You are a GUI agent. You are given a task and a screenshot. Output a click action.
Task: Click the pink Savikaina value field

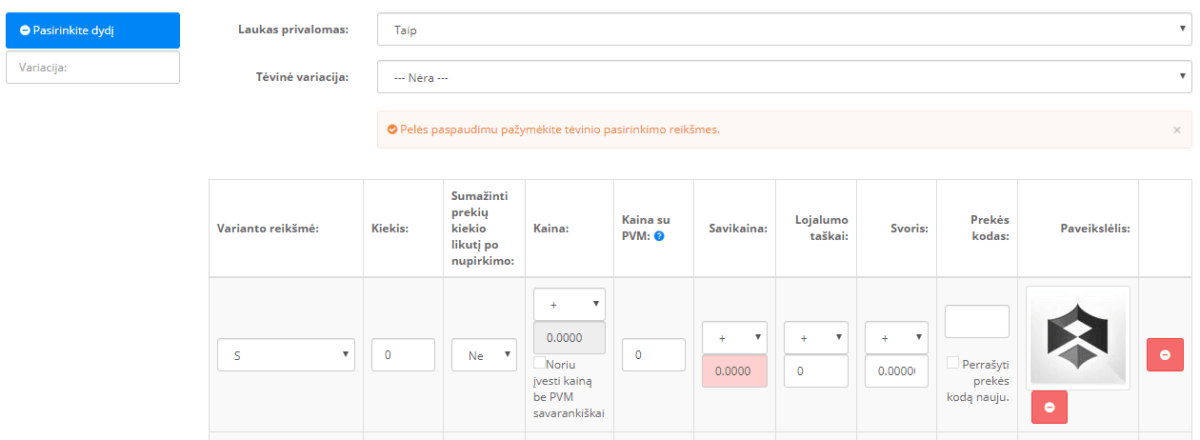pyautogui.click(x=734, y=371)
